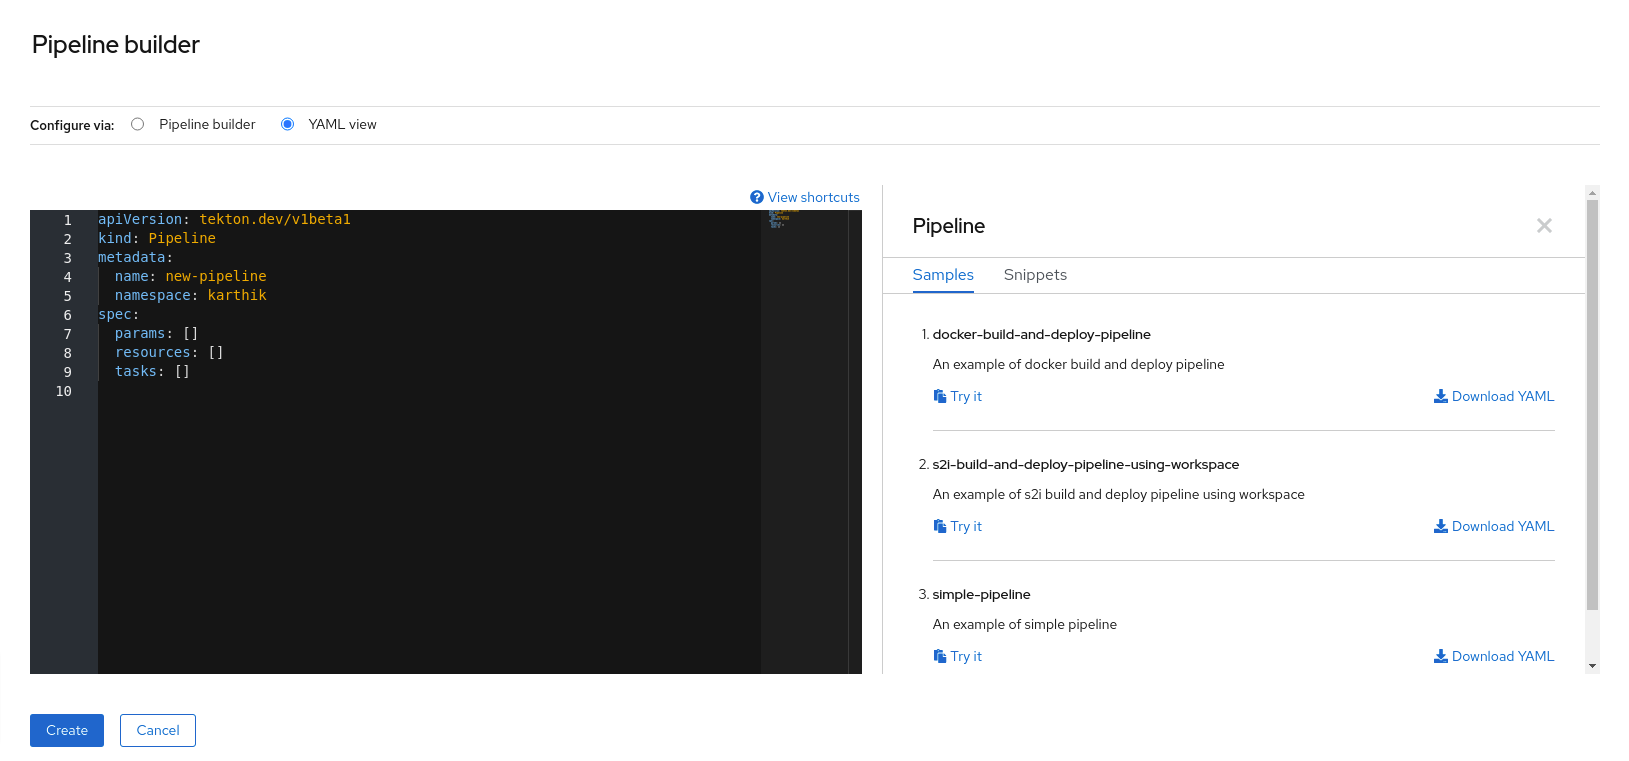The width and height of the screenshot is (1629, 761).
Task: Click copy icon for s2i-build-and-deploy Try it
Action: (x=939, y=527)
